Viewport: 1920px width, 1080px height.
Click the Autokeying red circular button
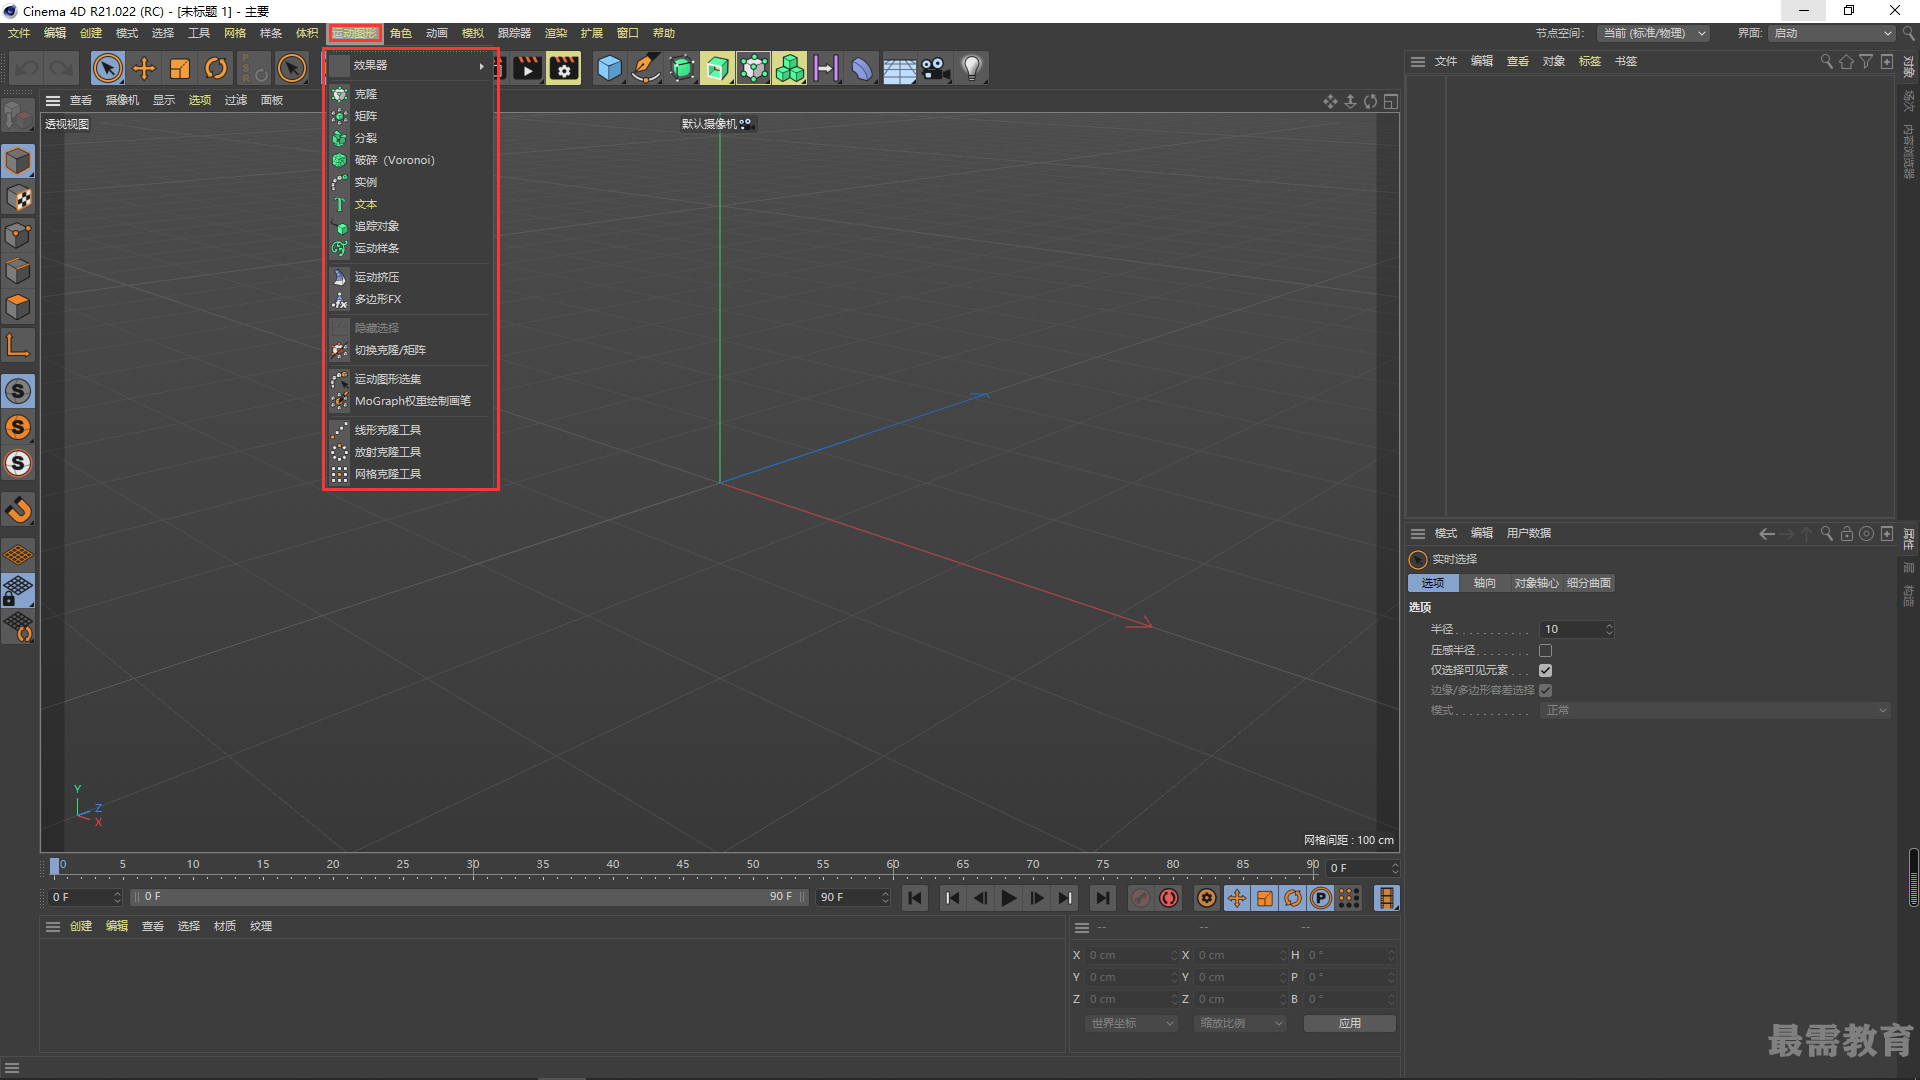1169,898
